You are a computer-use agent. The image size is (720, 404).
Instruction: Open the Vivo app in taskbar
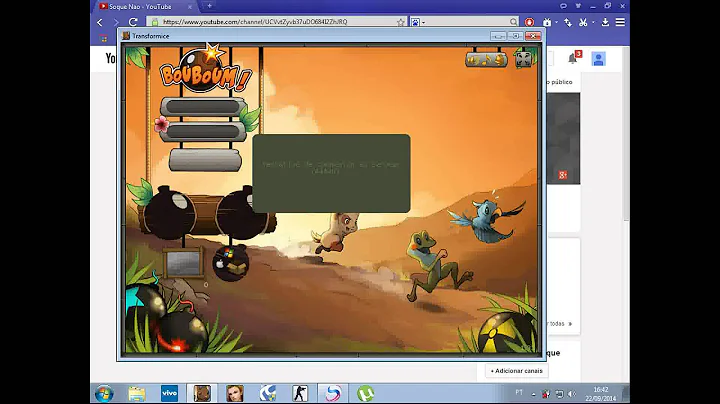tap(169, 393)
